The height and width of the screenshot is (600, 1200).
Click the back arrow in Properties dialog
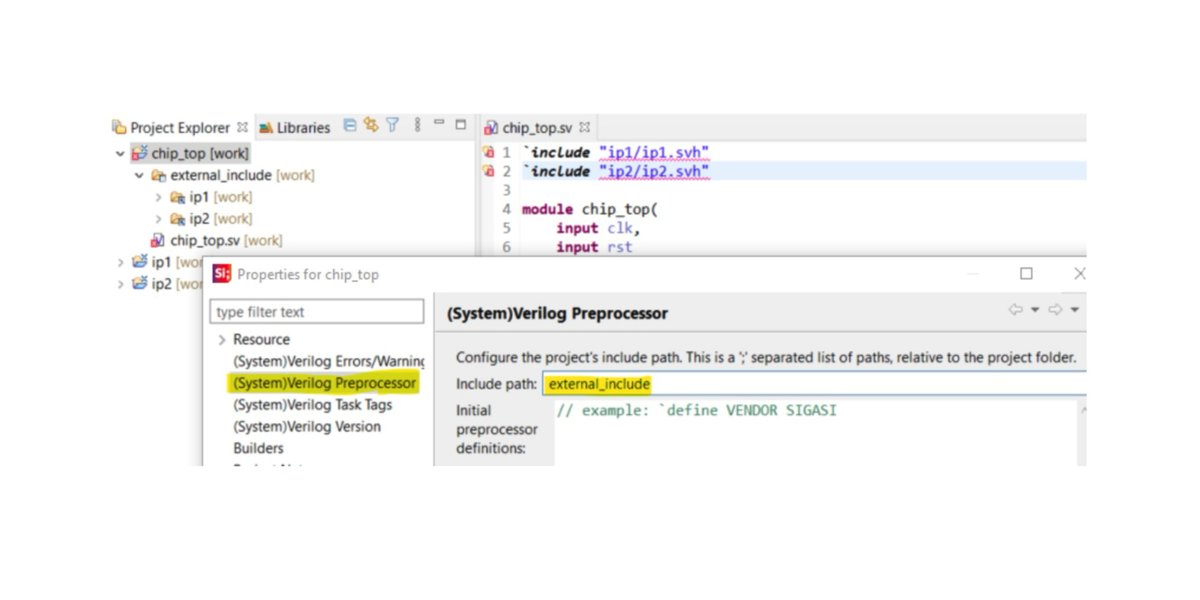point(1015,310)
